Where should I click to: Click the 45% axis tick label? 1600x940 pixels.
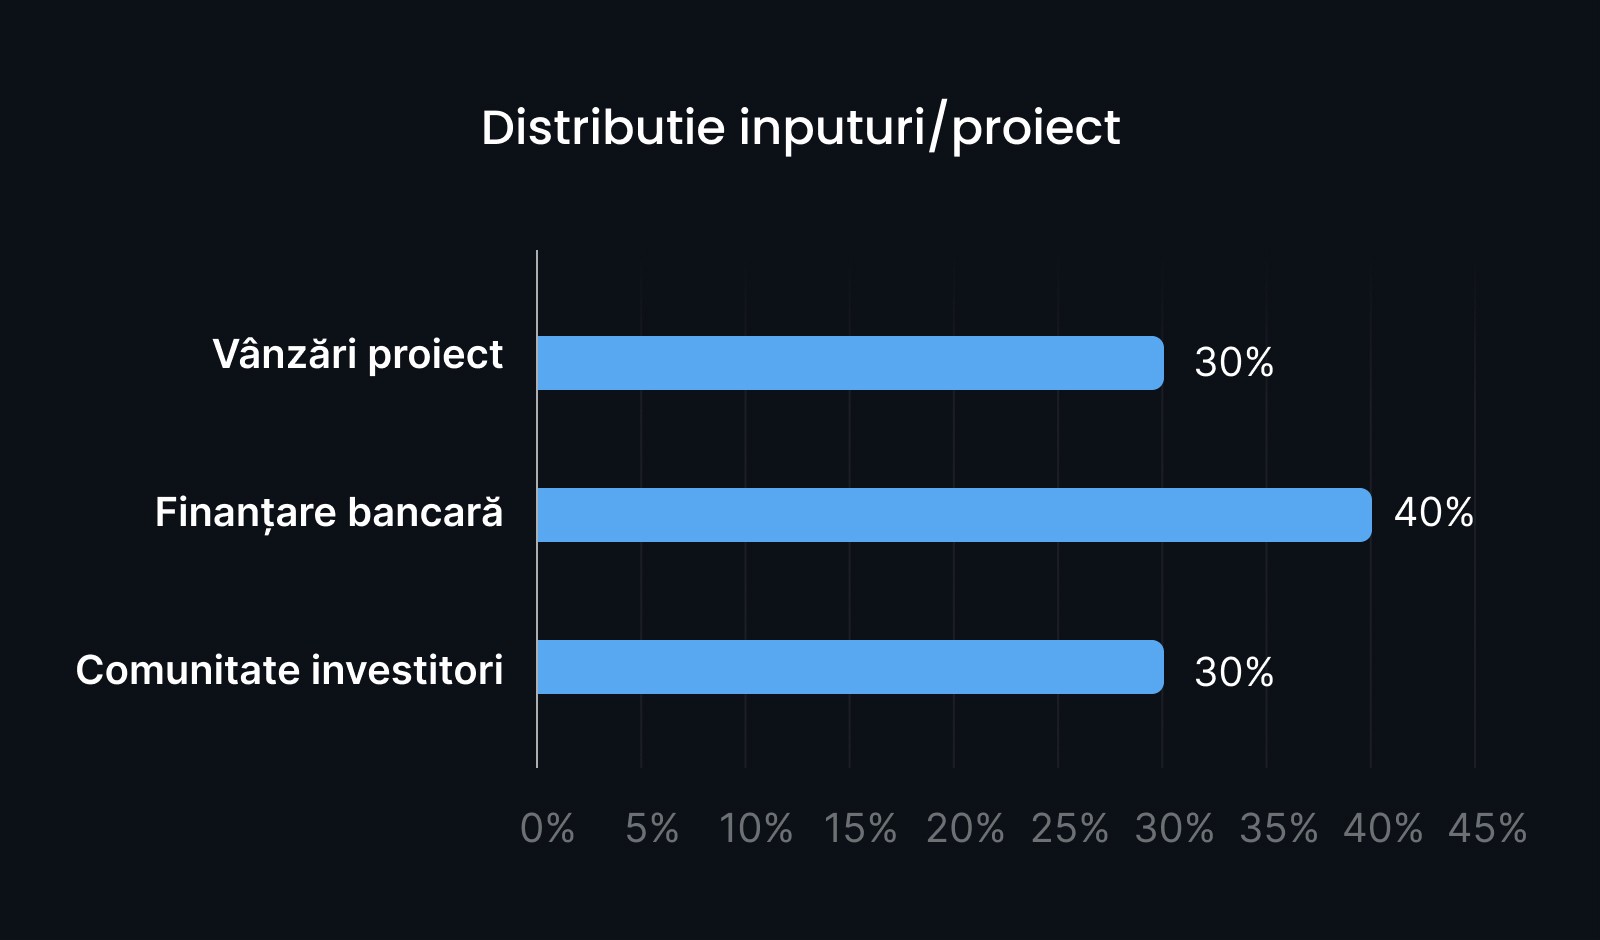(x=1487, y=828)
